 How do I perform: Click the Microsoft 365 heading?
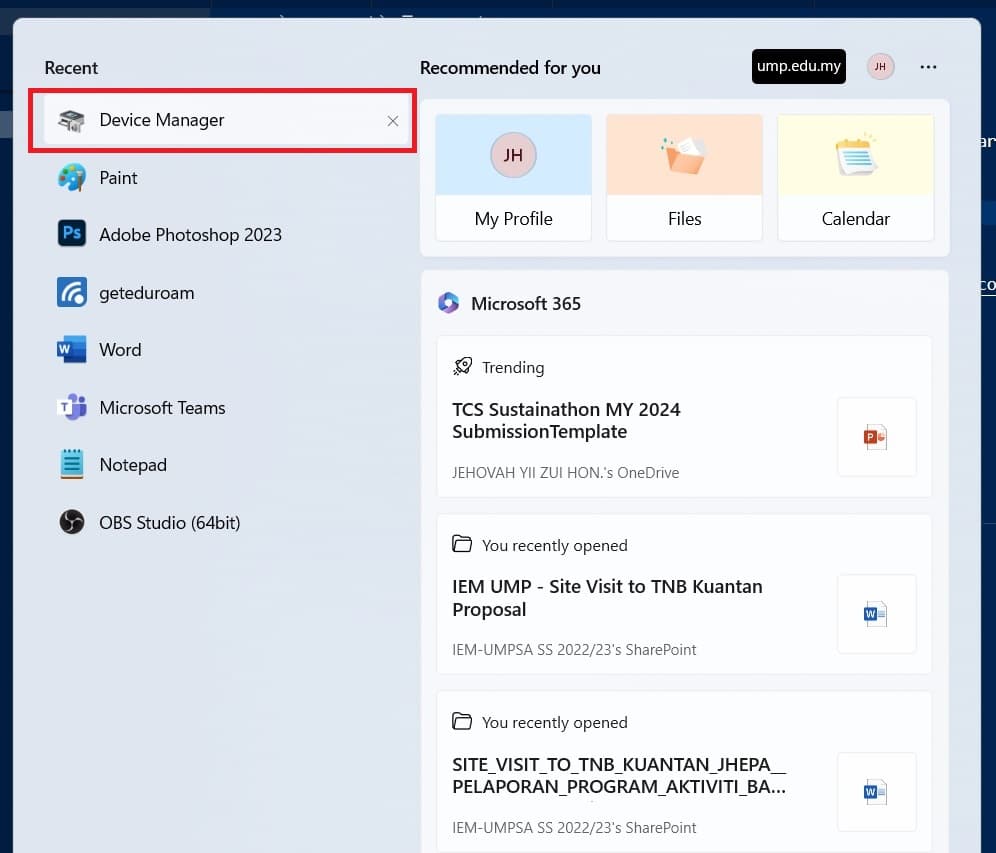point(526,304)
